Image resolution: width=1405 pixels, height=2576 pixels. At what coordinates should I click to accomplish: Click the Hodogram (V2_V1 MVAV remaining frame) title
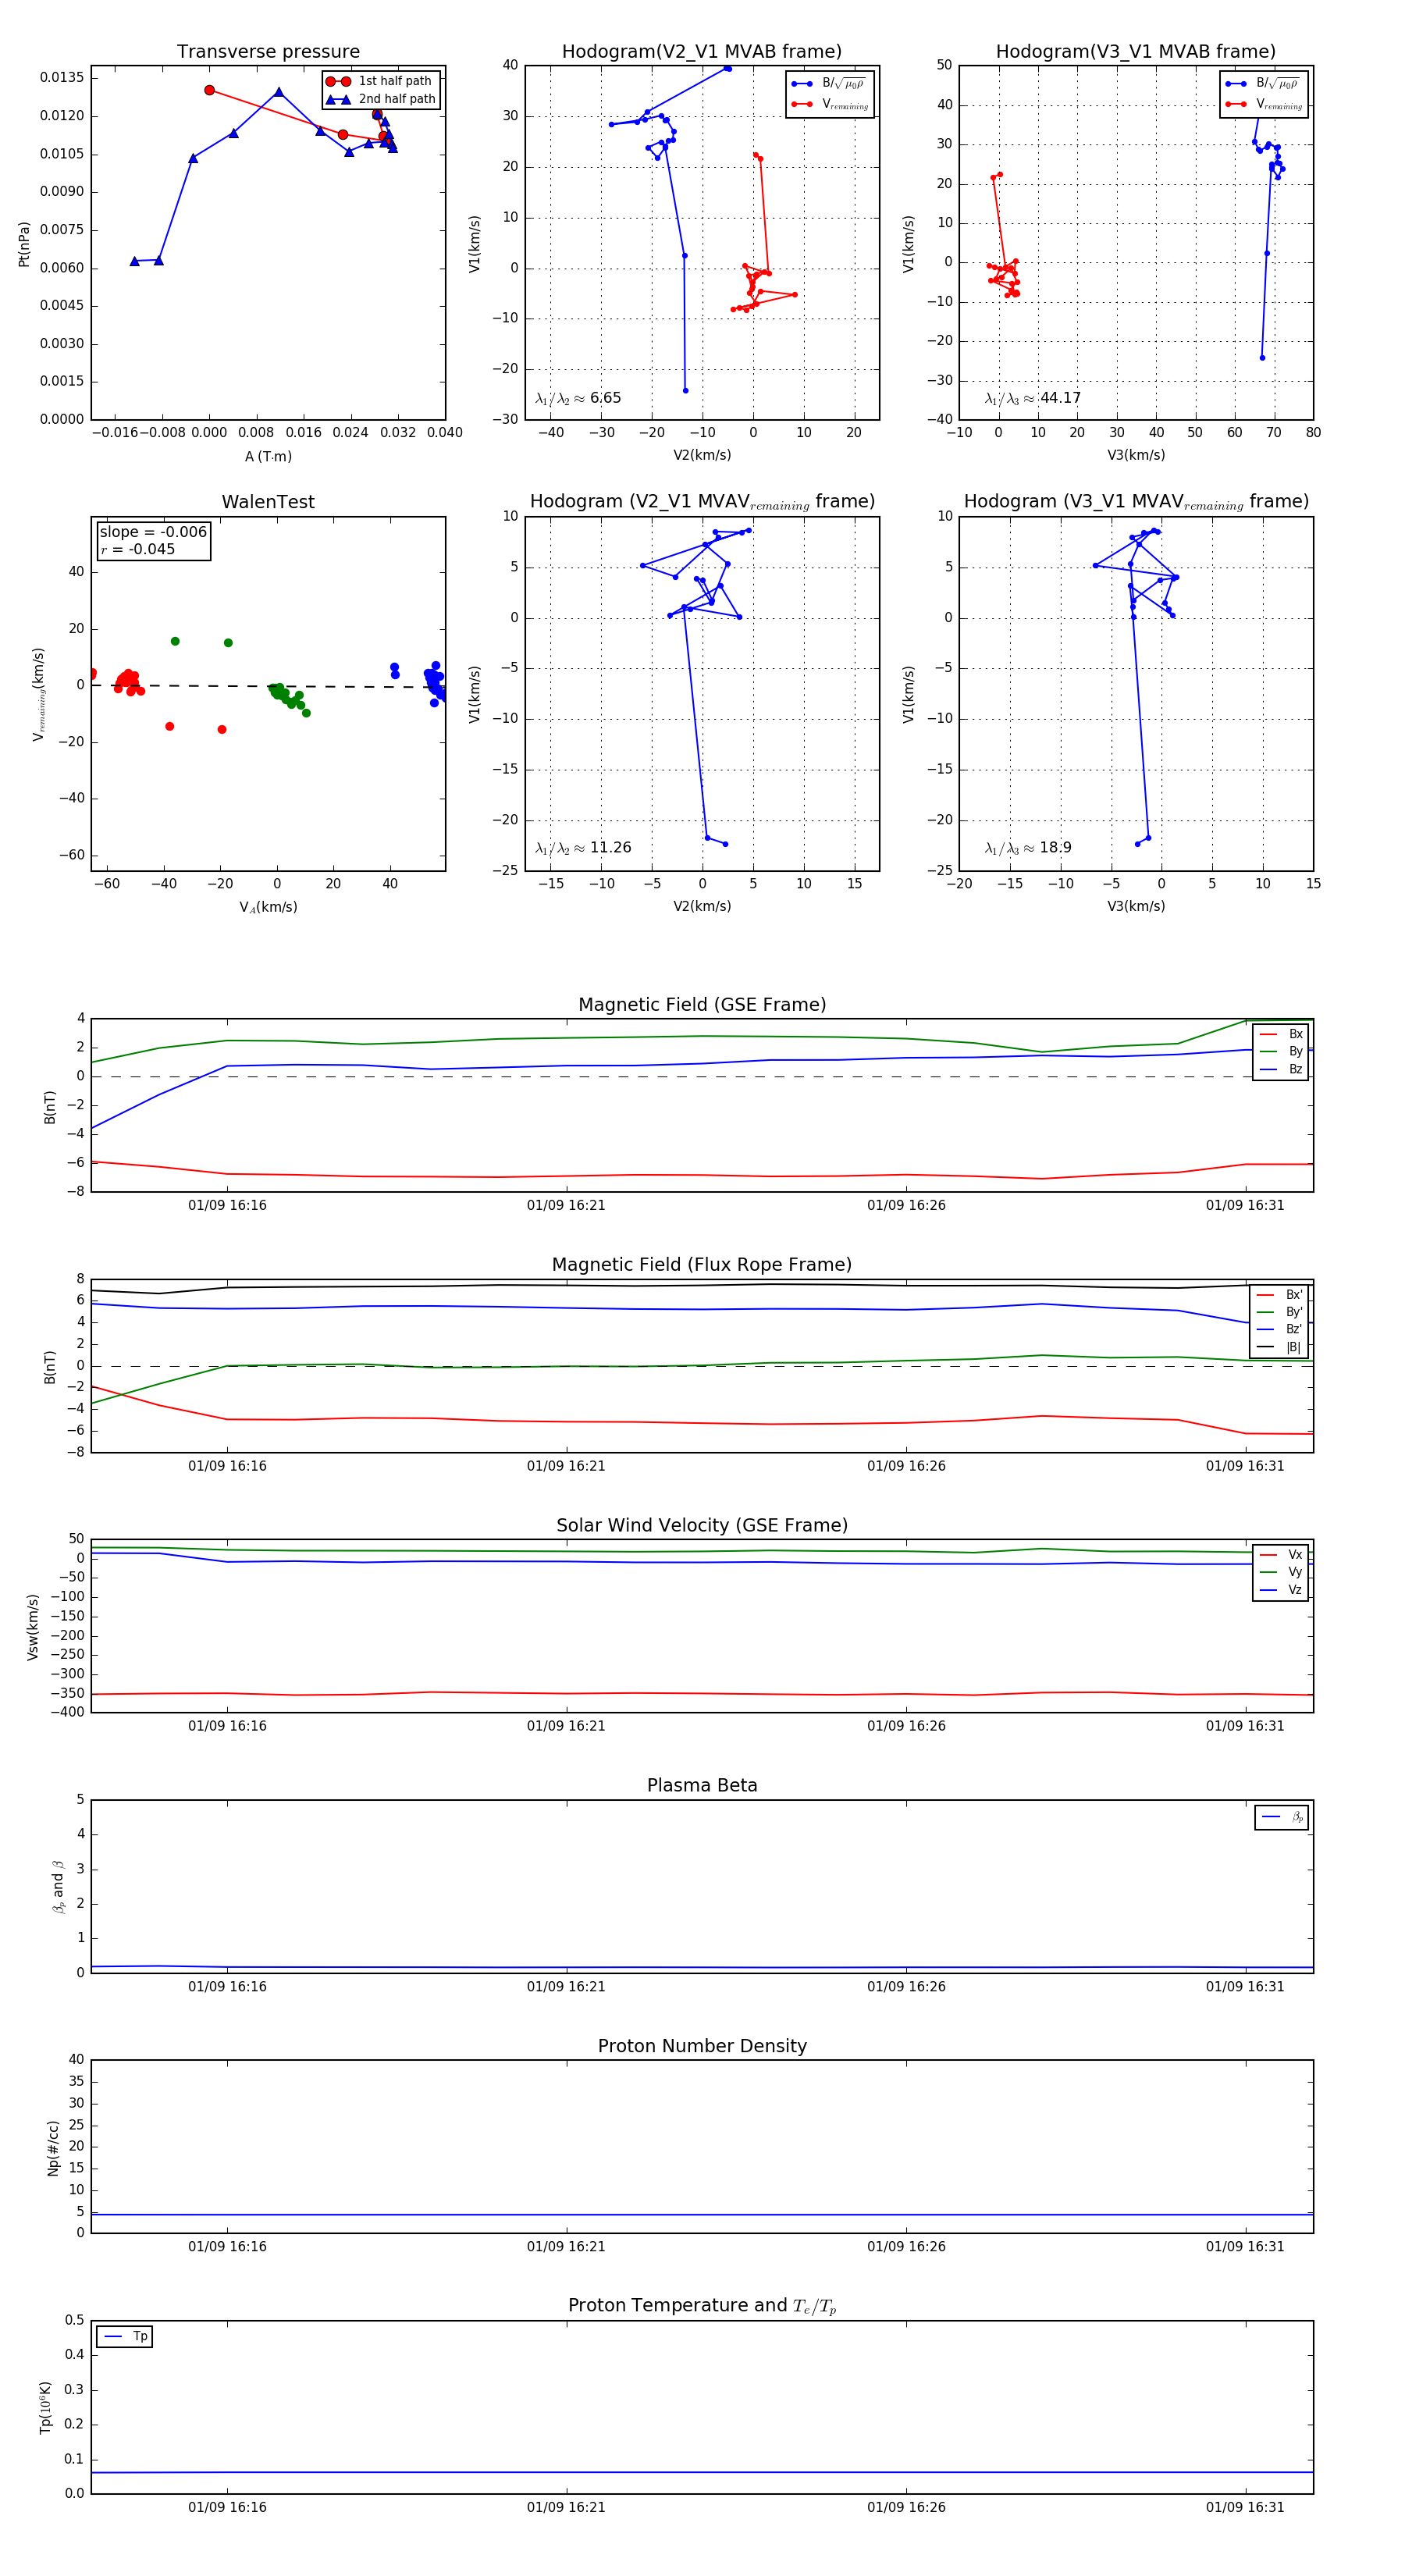701,502
